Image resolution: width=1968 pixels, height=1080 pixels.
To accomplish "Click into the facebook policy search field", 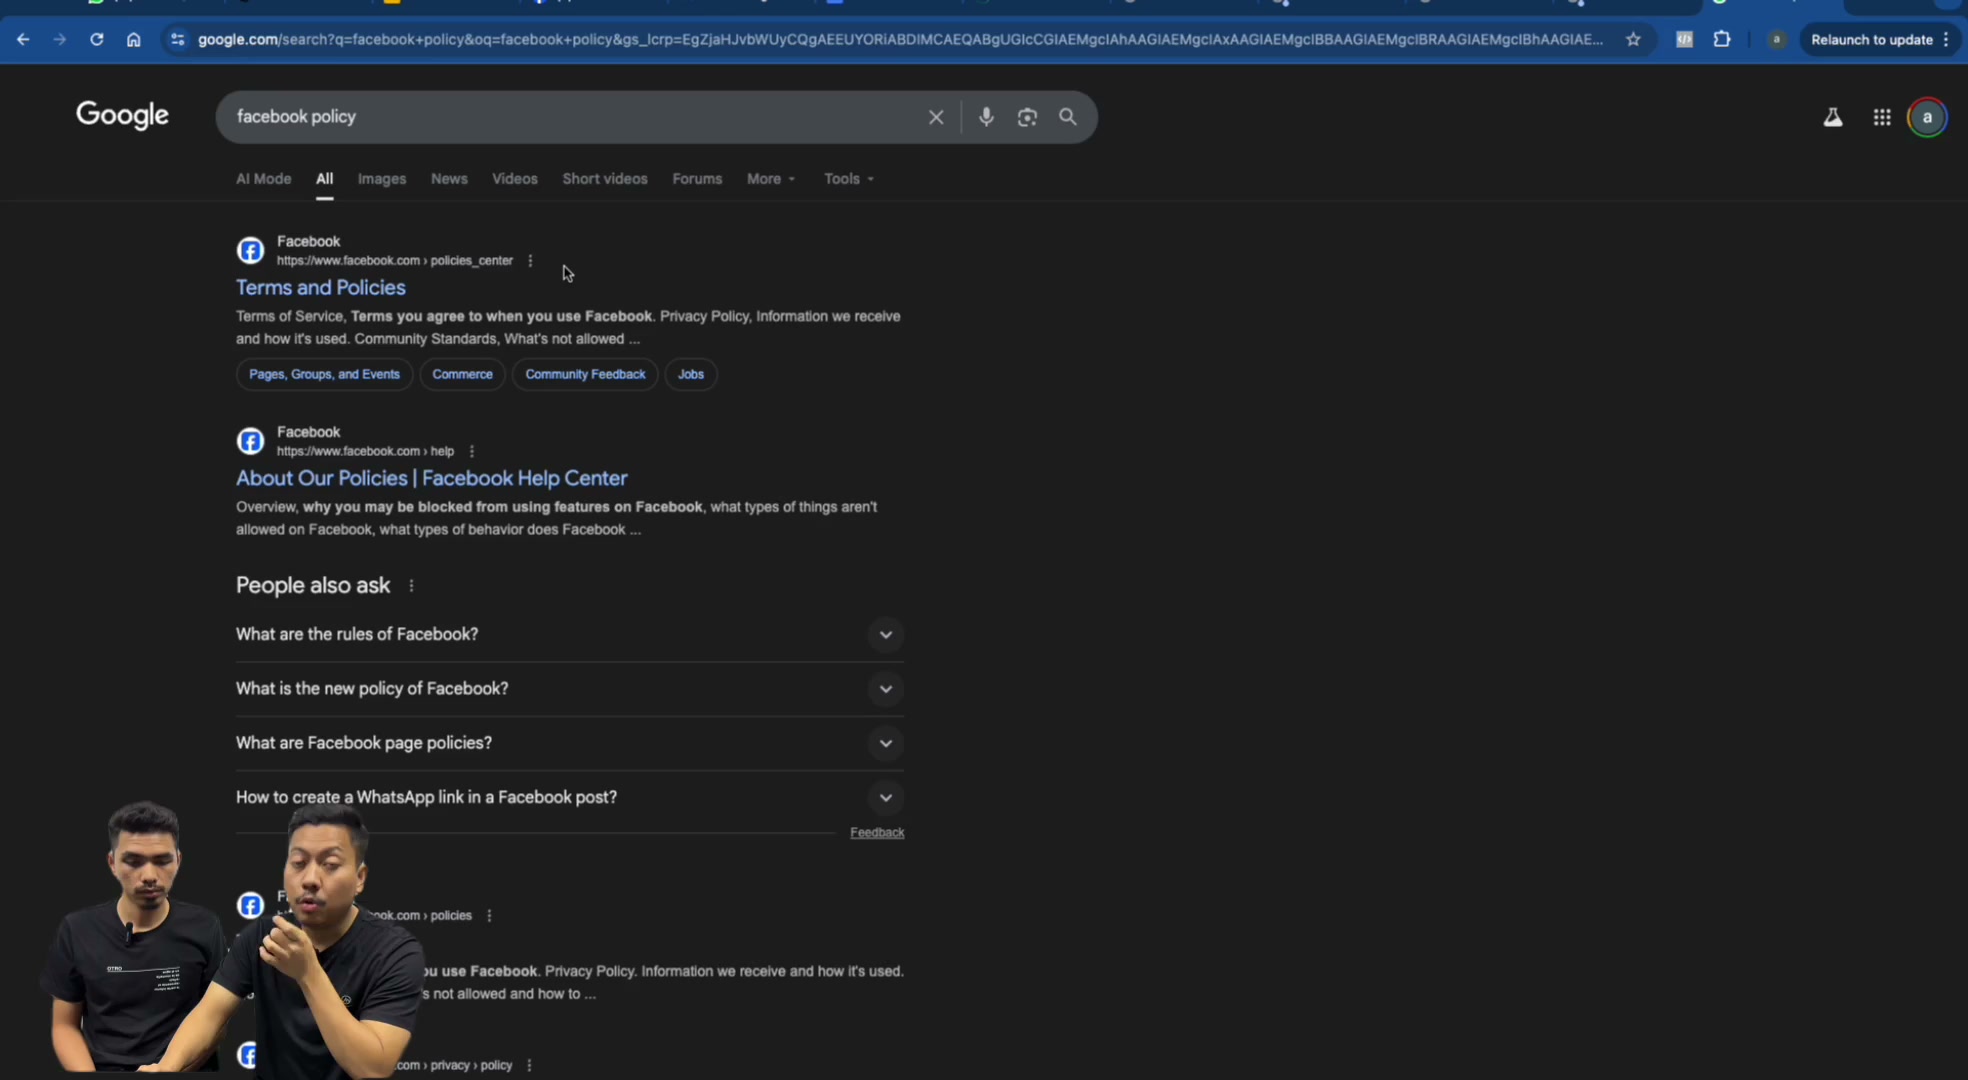I will [570, 117].
